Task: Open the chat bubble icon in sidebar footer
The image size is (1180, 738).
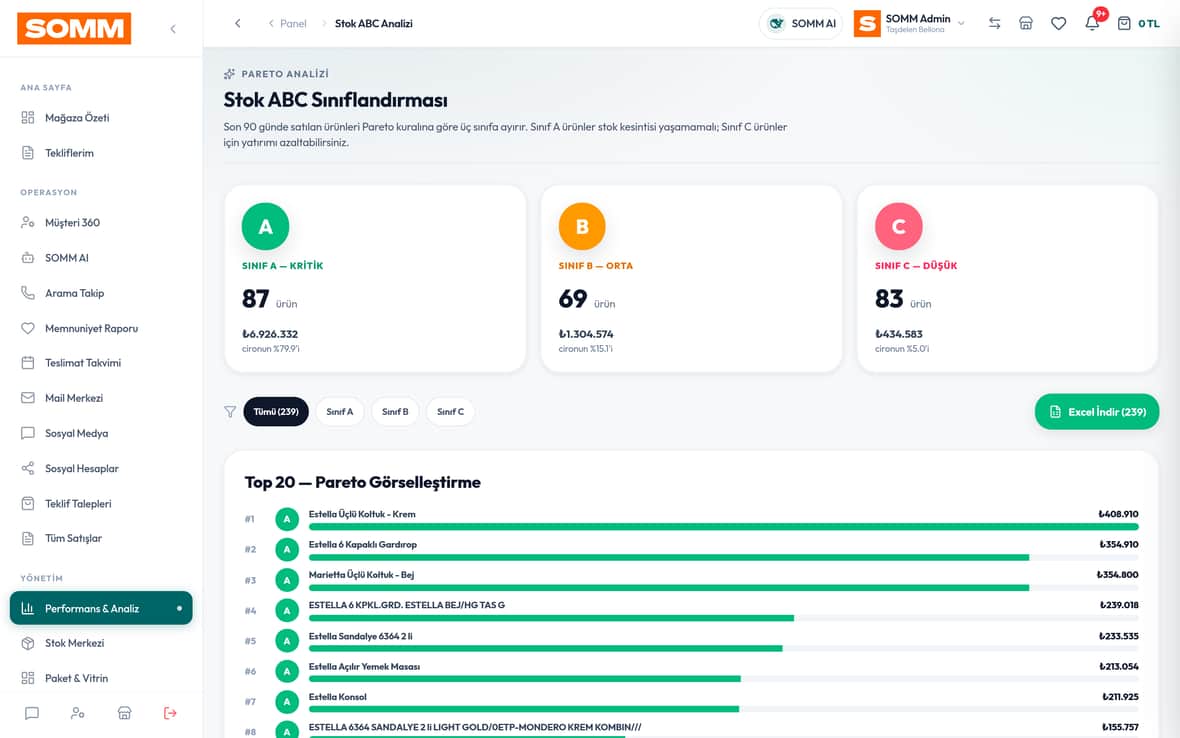Action: click(32, 713)
